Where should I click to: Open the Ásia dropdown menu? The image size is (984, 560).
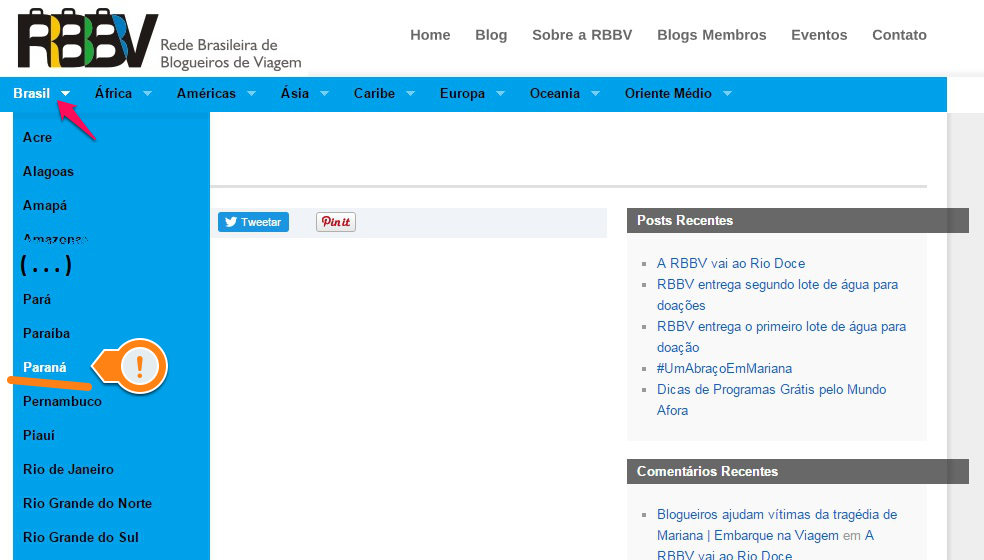(303, 94)
